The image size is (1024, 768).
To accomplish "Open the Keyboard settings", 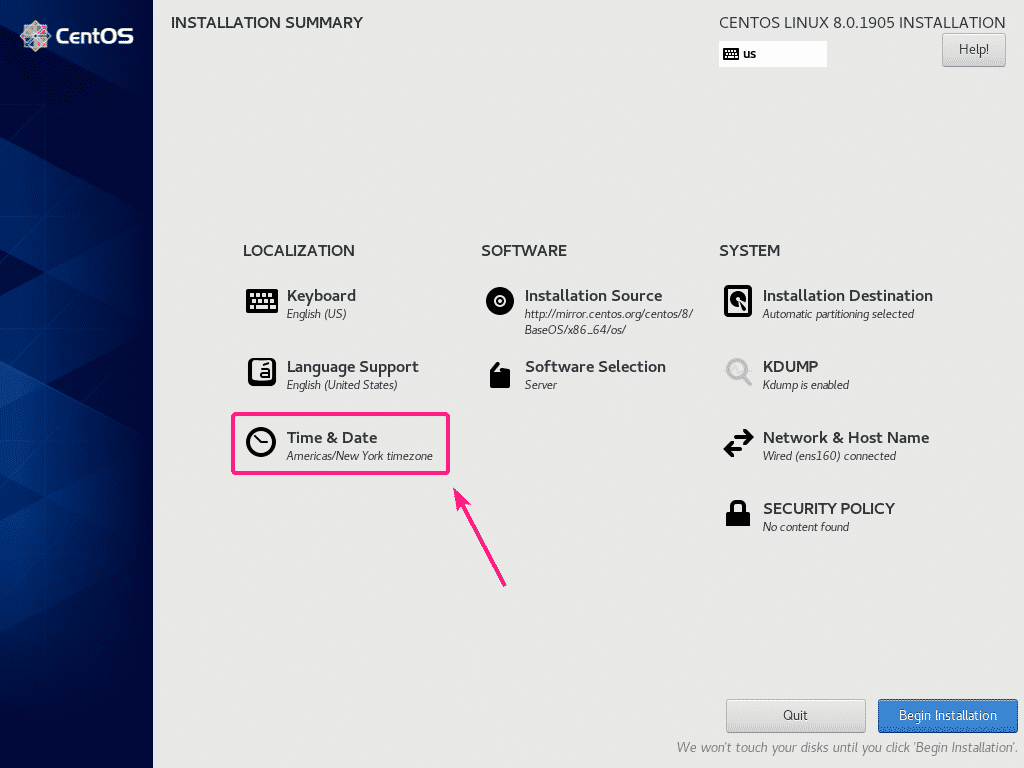I will click(301, 304).
